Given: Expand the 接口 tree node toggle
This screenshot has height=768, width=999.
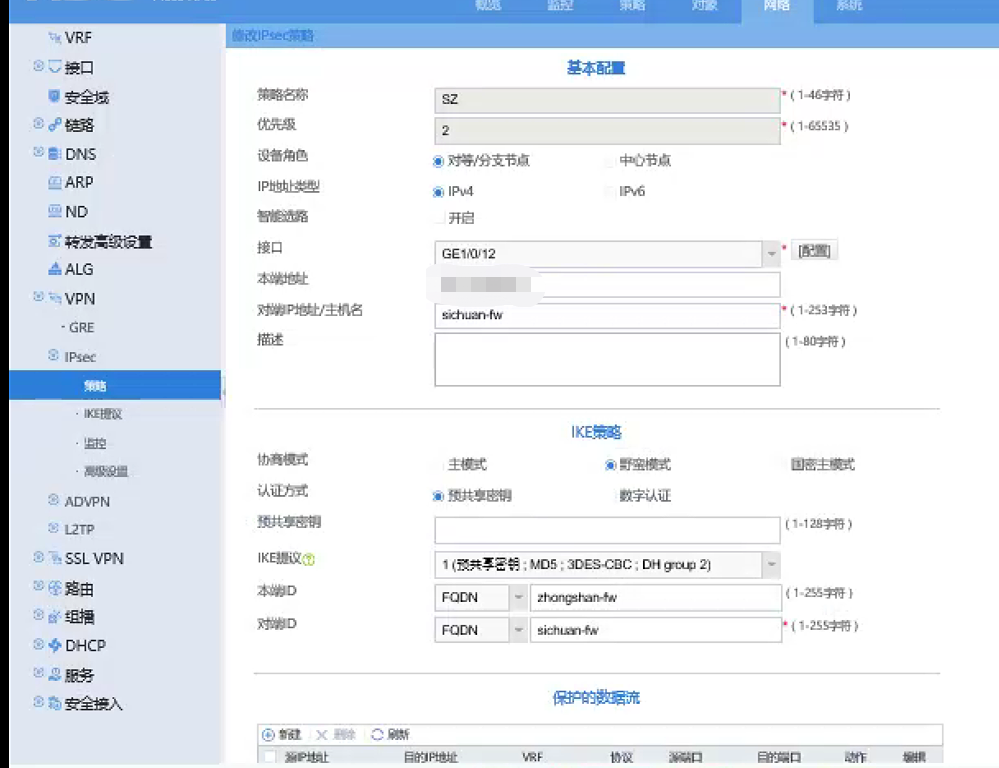Looking at the screenshot, I should click(x=38, y=66).
